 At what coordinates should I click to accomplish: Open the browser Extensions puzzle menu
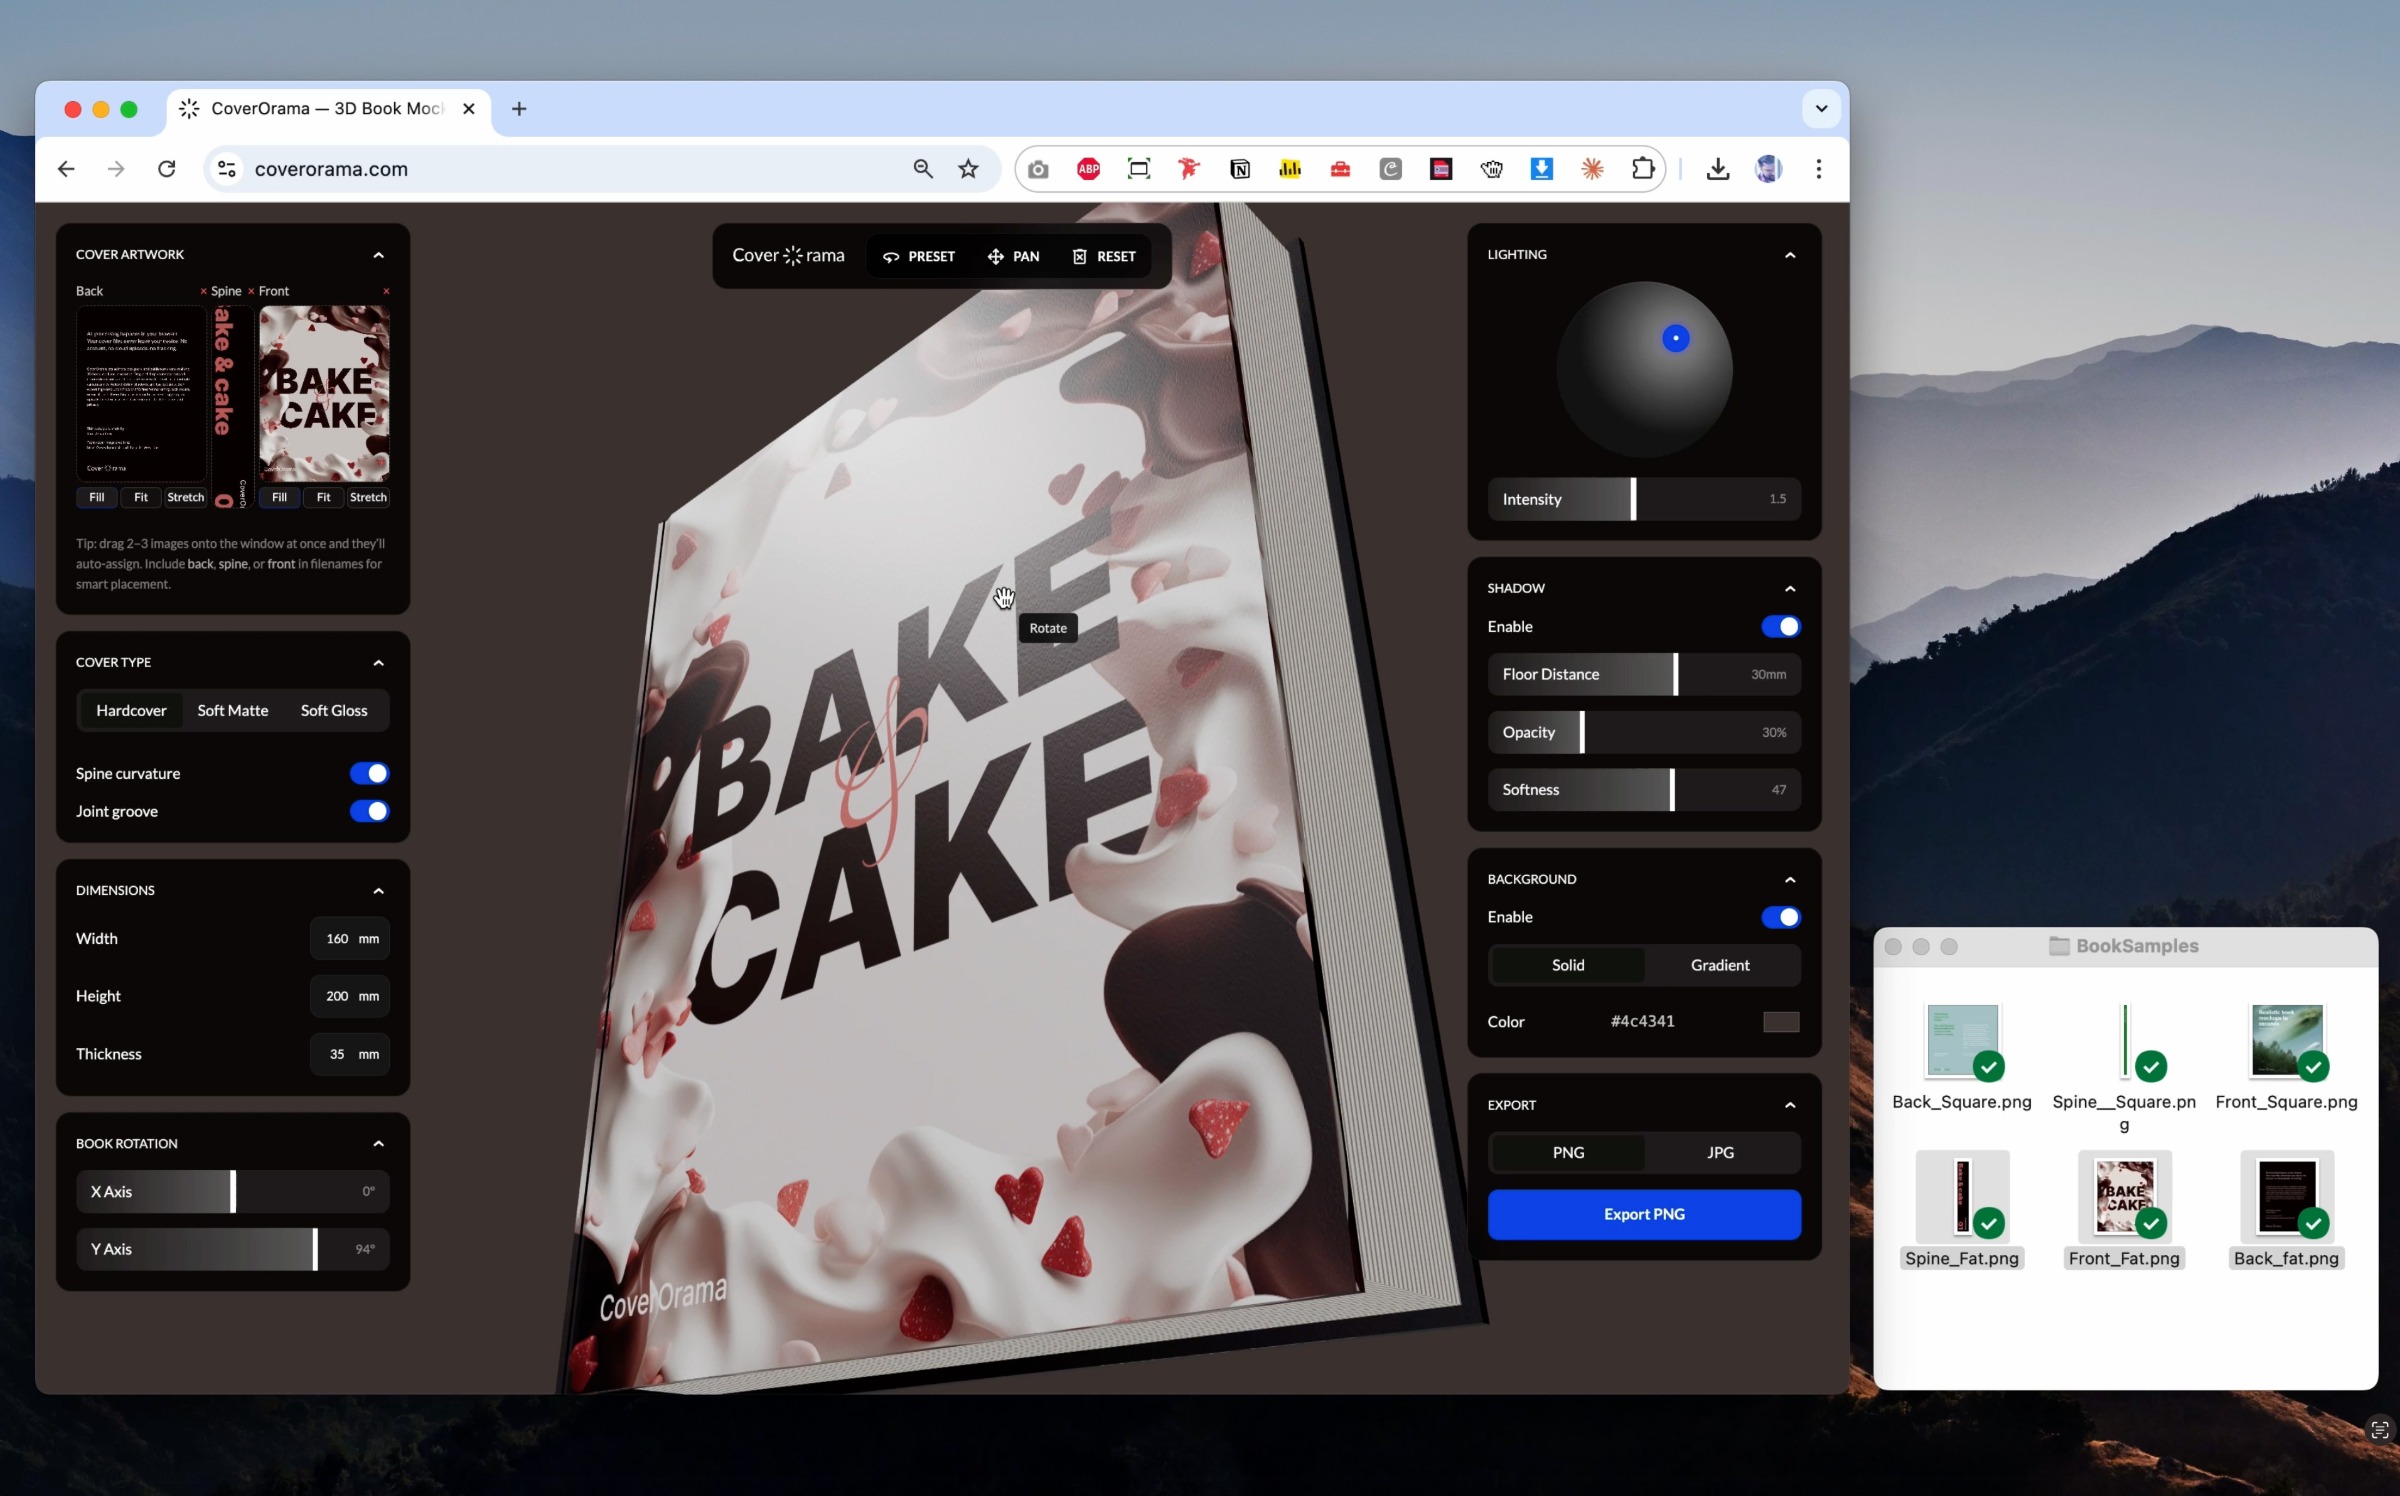point(1643,168)
